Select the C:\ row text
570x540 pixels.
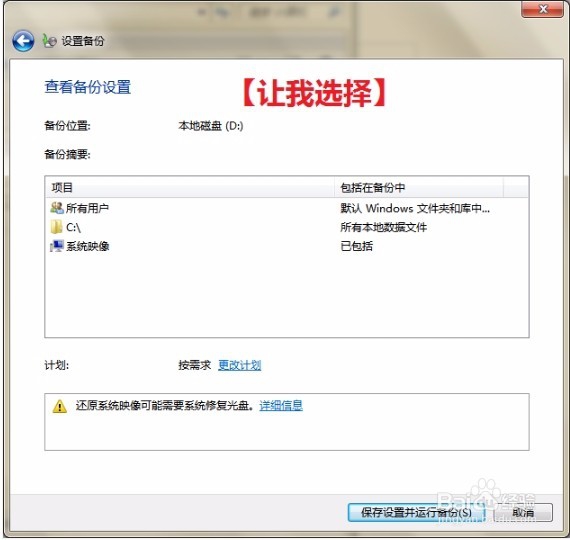(x=73, y=228)
